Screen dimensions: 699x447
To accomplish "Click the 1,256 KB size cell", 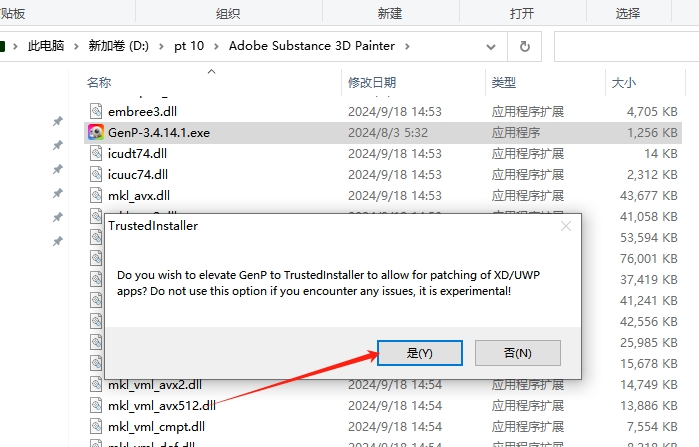I will [x=652, y=132].
